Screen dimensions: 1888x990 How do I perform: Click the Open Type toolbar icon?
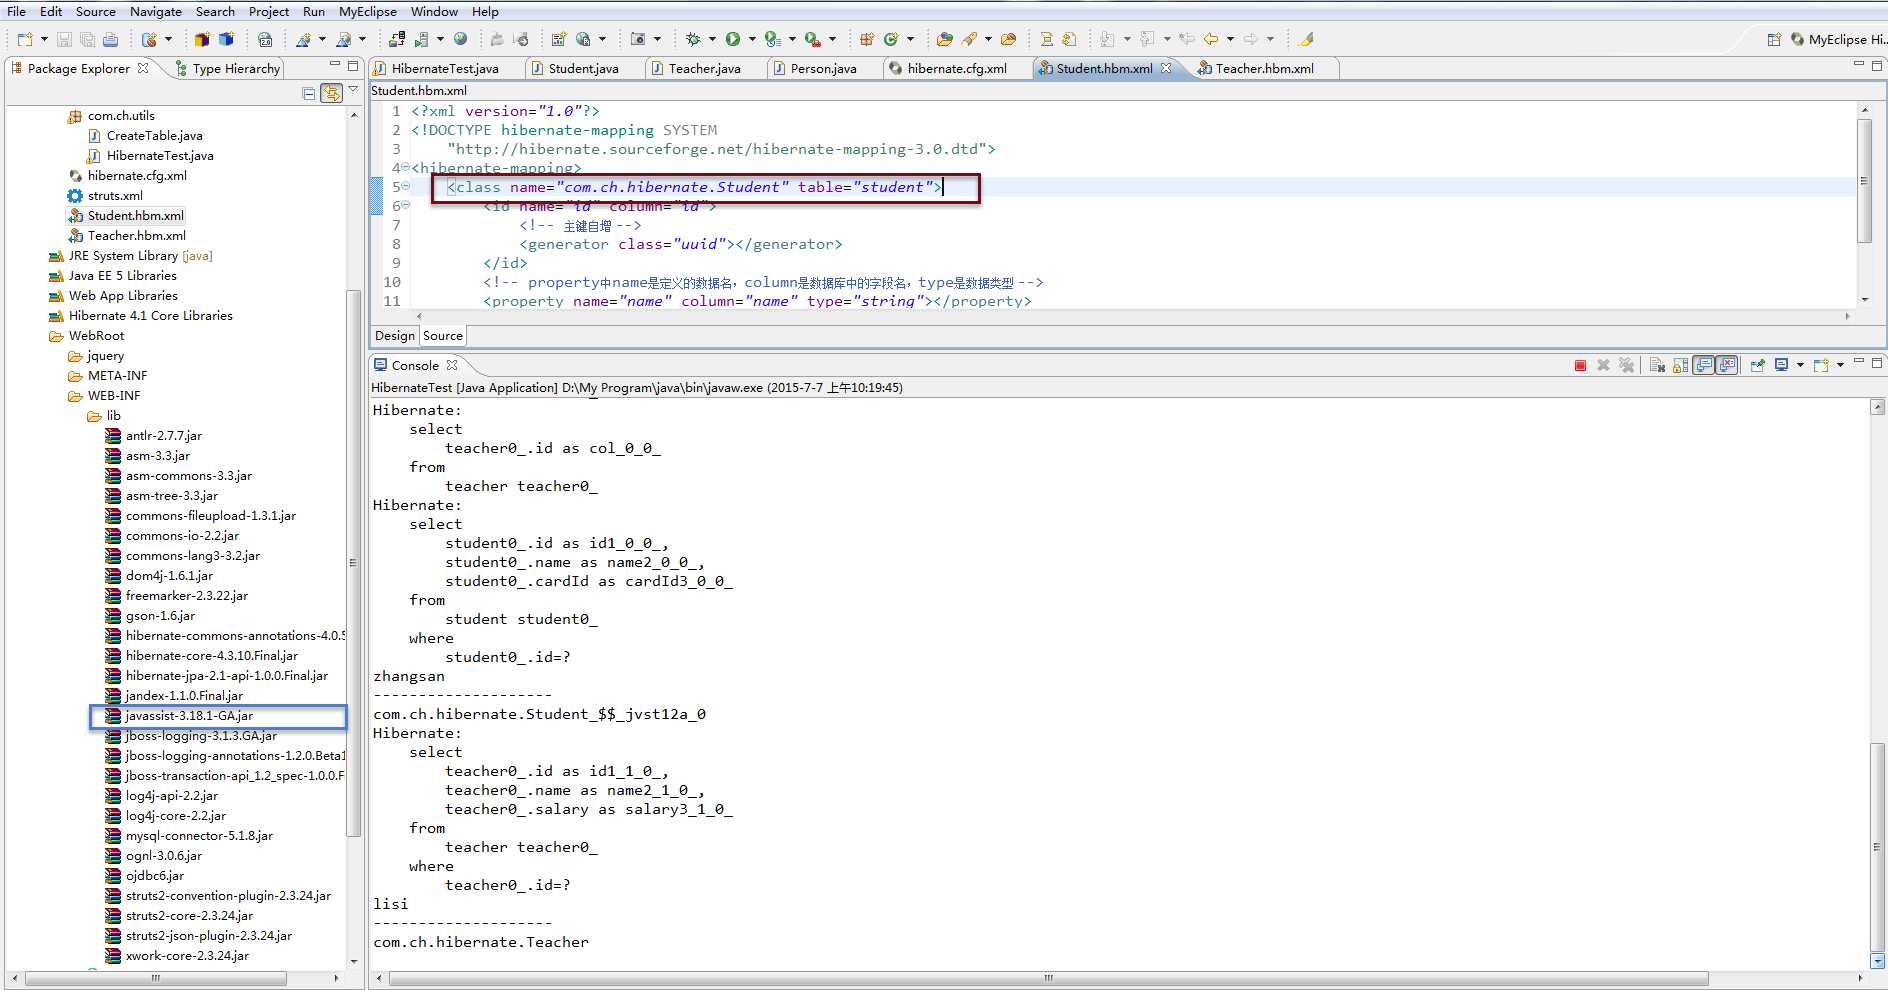point(945,39)
